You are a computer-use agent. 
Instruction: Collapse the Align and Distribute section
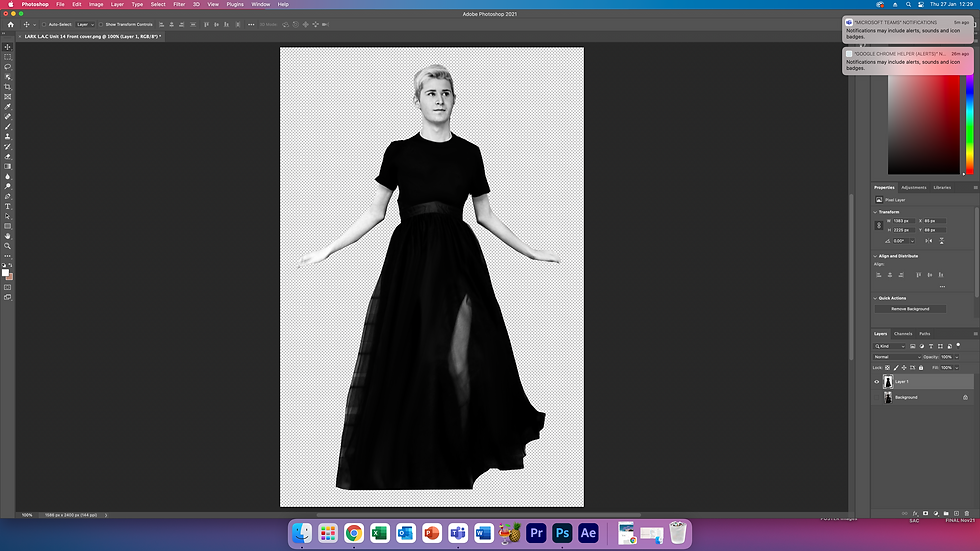coord(876,256)
